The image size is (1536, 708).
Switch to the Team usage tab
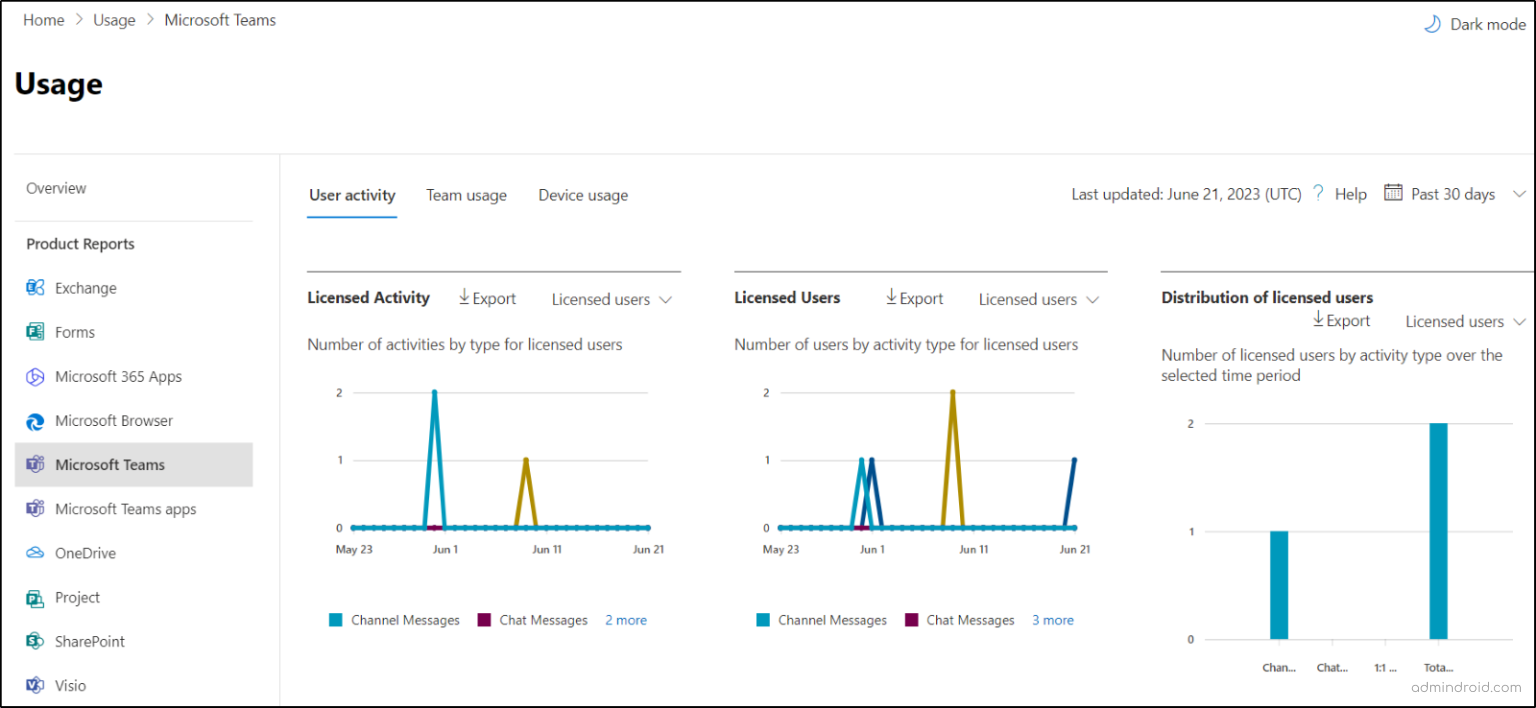click(466, 195)
